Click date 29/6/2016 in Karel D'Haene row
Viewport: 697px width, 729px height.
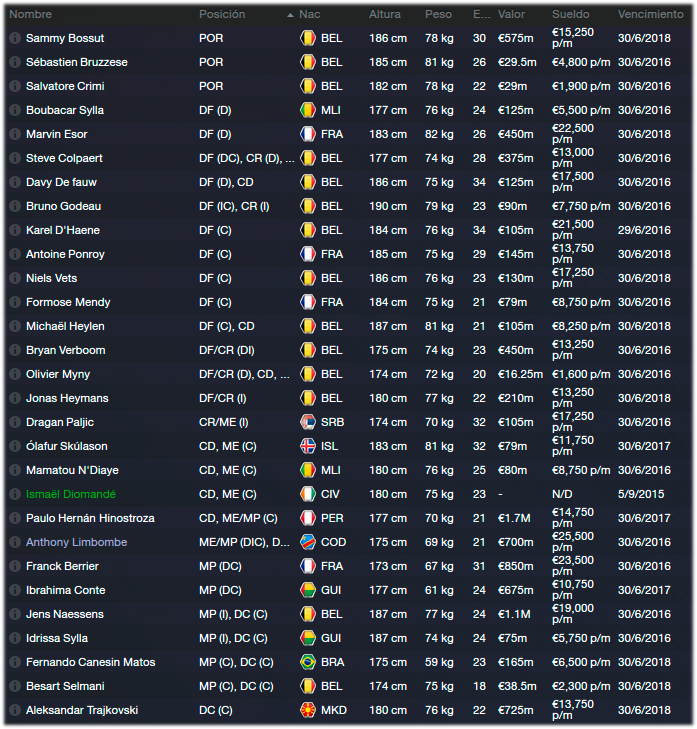[644, 230]
